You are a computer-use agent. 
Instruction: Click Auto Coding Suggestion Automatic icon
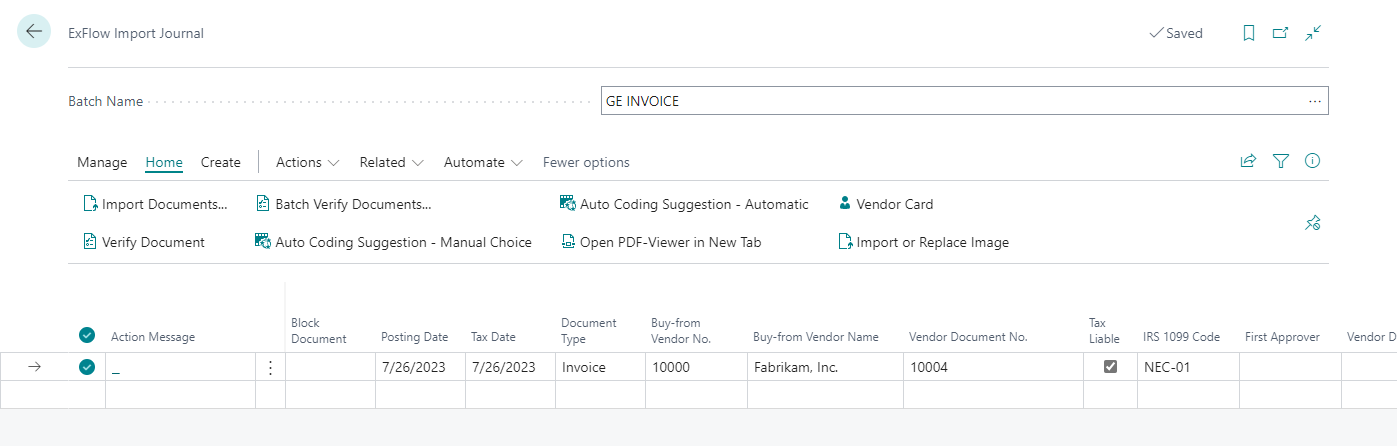tap(568, 204)
